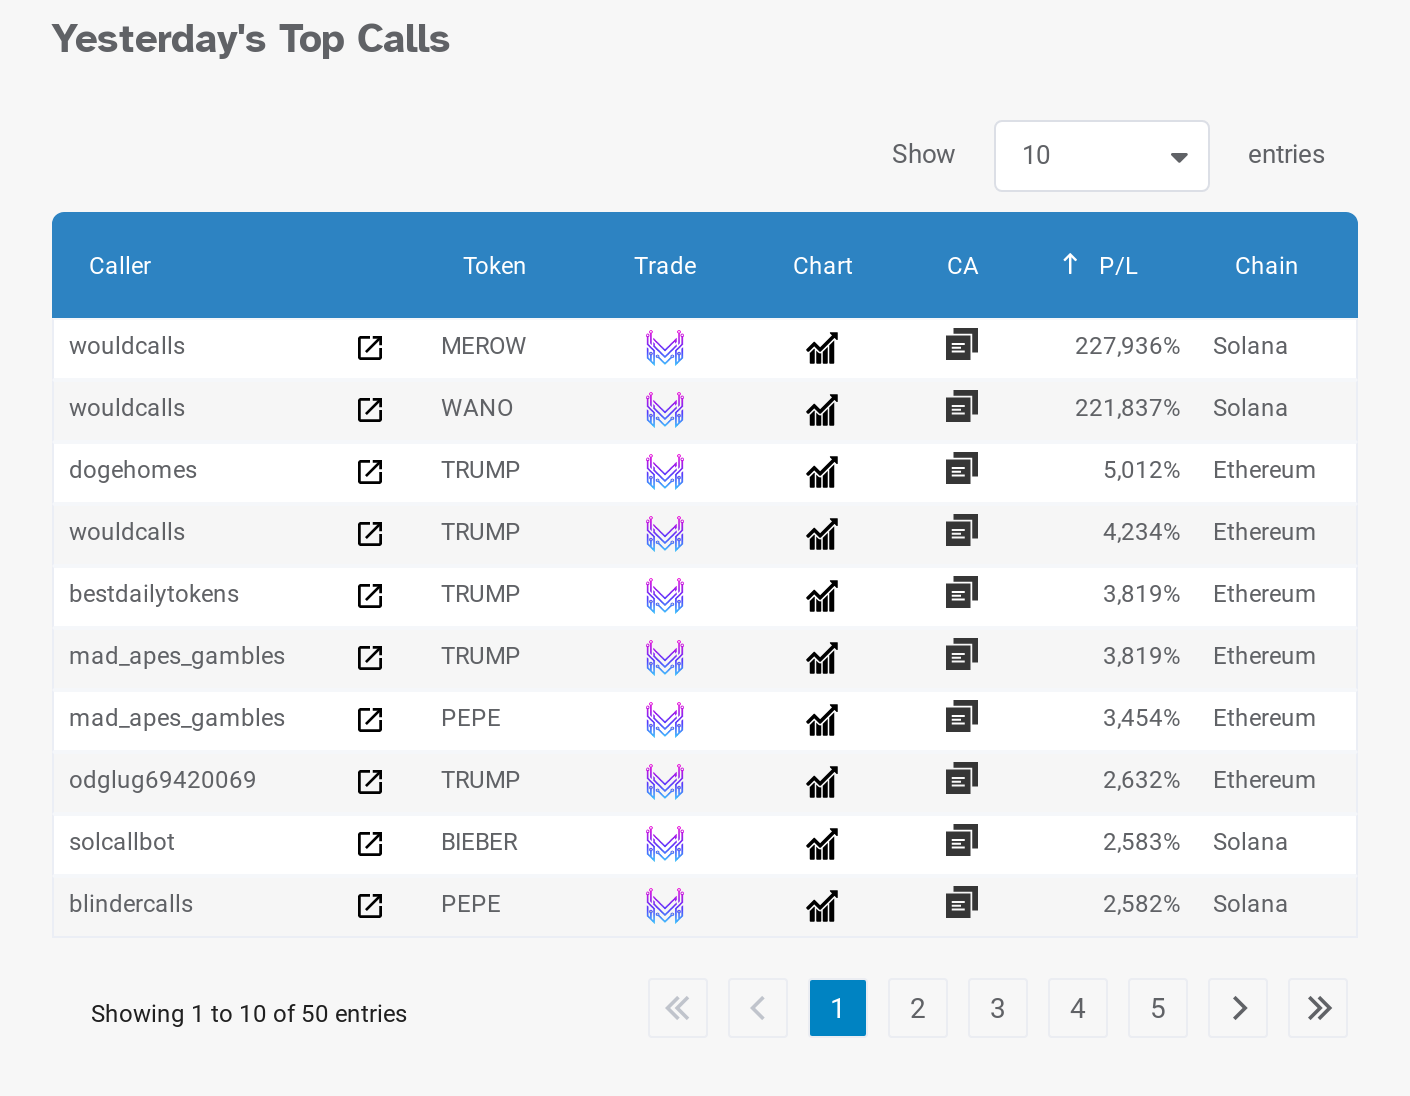
Task: Copy contract address for MEROW token
Action: pyautogui.click(x=961, y=344)
